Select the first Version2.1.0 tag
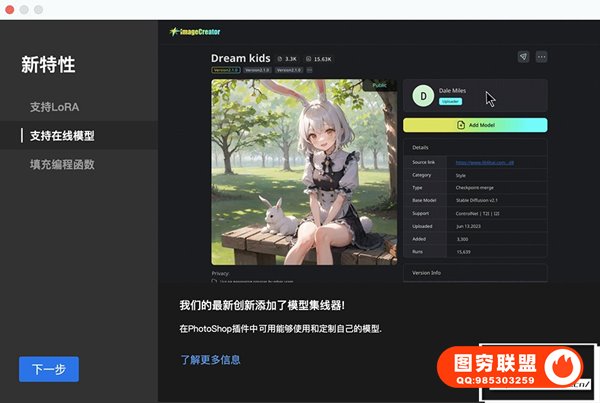 (225, 70)
